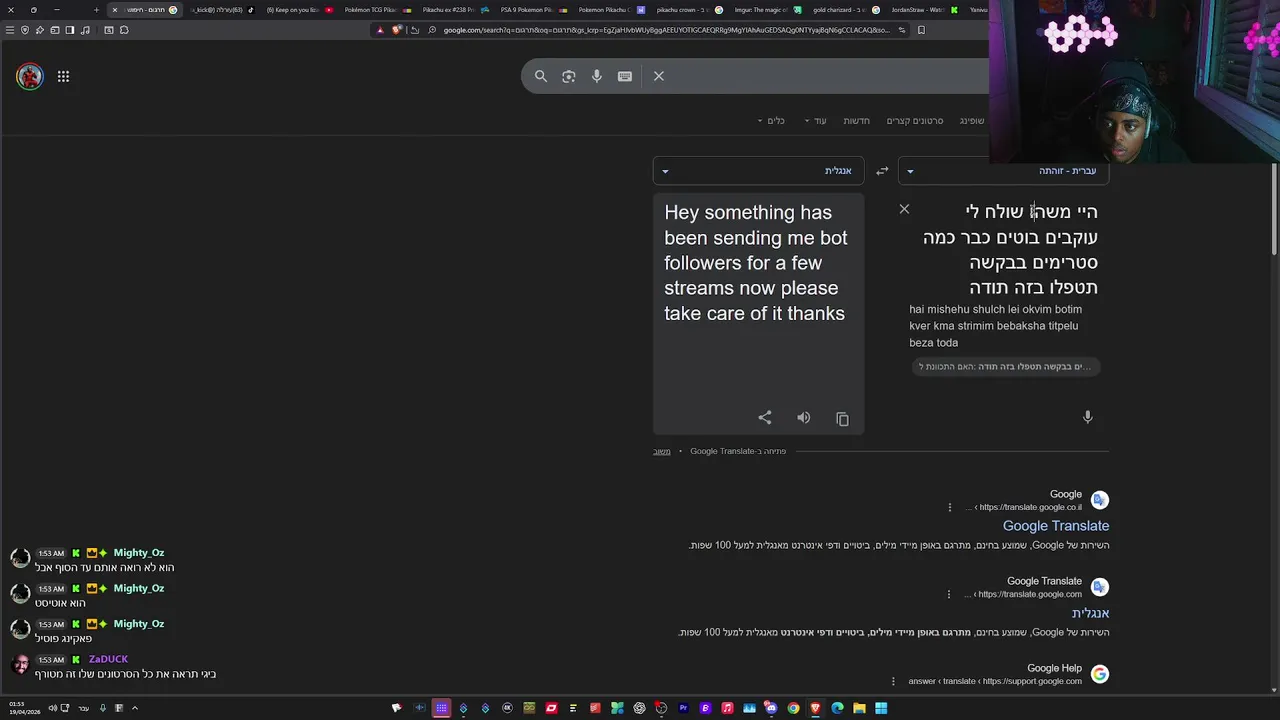
Task: Dictate source text with translate microphone
Action: pos(1088,417)
